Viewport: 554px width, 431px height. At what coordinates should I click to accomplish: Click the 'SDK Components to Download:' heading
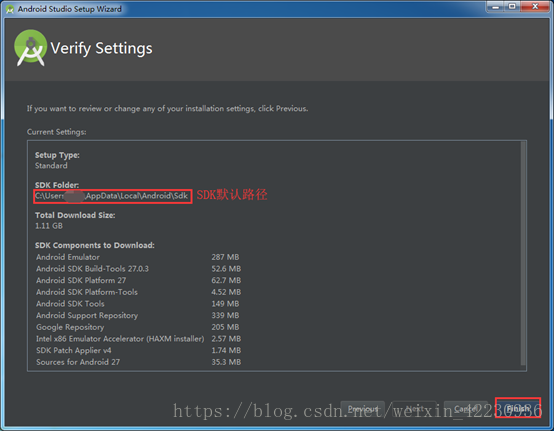pyautogui.click(x=95, y=245)
